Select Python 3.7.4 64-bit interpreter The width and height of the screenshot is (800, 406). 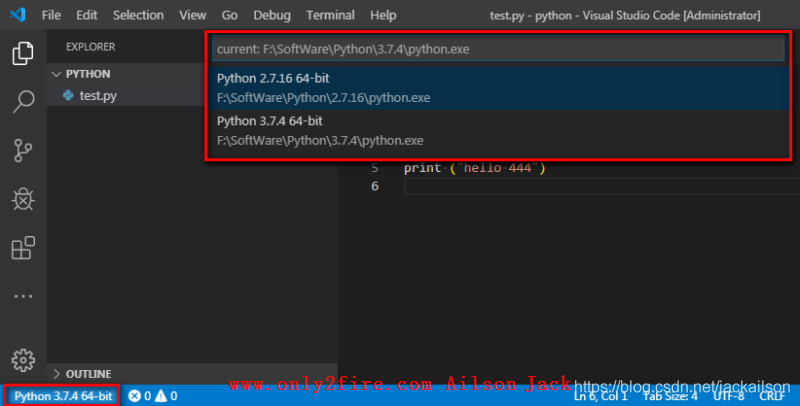[x=498, y=131]
